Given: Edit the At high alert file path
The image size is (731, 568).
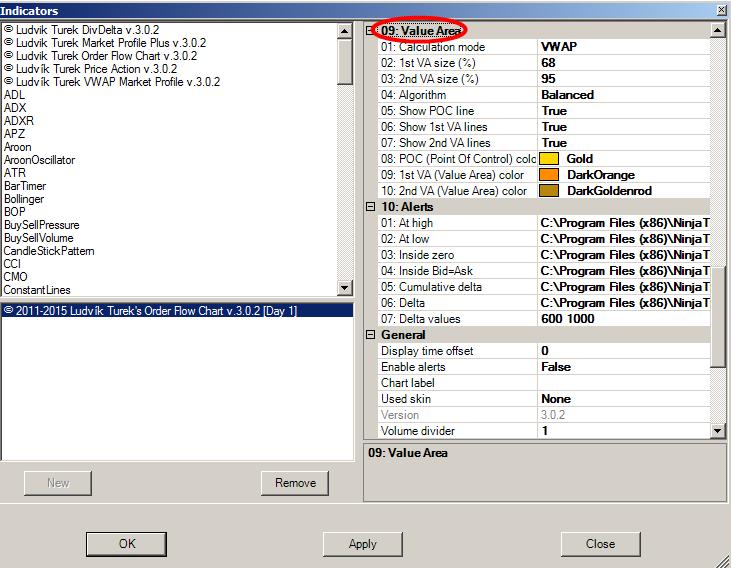Looking at the screenshot, I should pos(624,223).
